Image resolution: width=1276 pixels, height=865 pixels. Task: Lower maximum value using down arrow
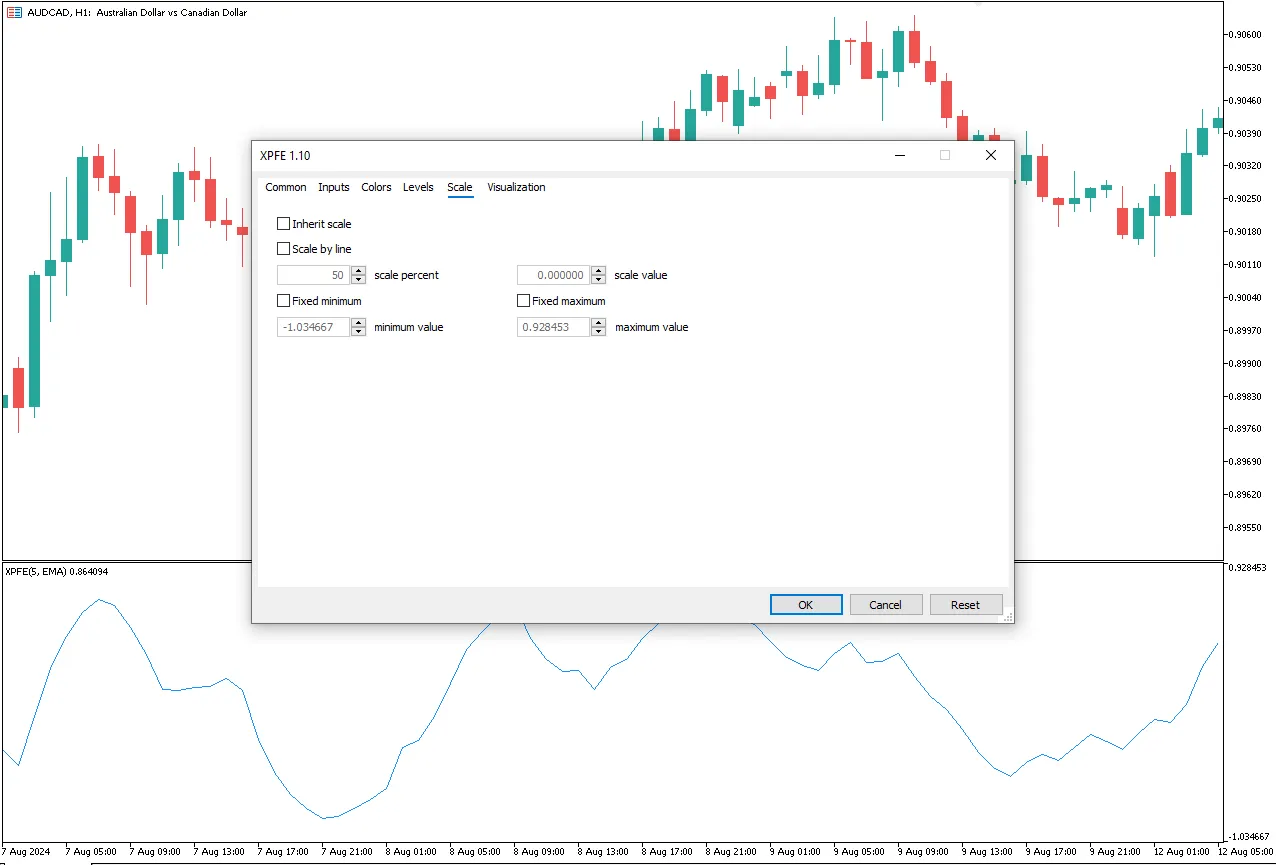point(599,332)
